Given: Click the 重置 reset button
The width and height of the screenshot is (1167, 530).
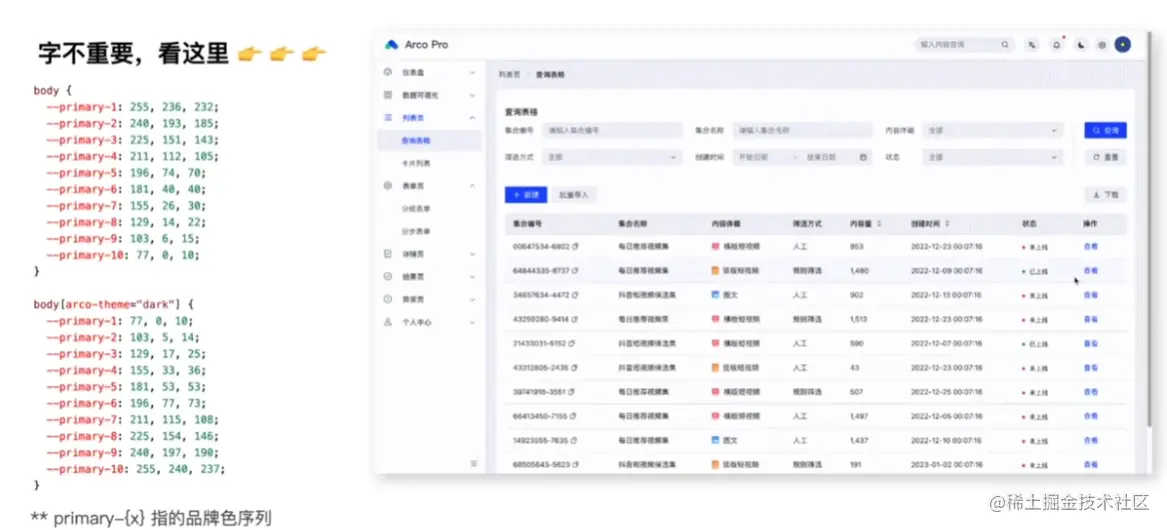Looking at the screenshot, I should [1105, 158].
